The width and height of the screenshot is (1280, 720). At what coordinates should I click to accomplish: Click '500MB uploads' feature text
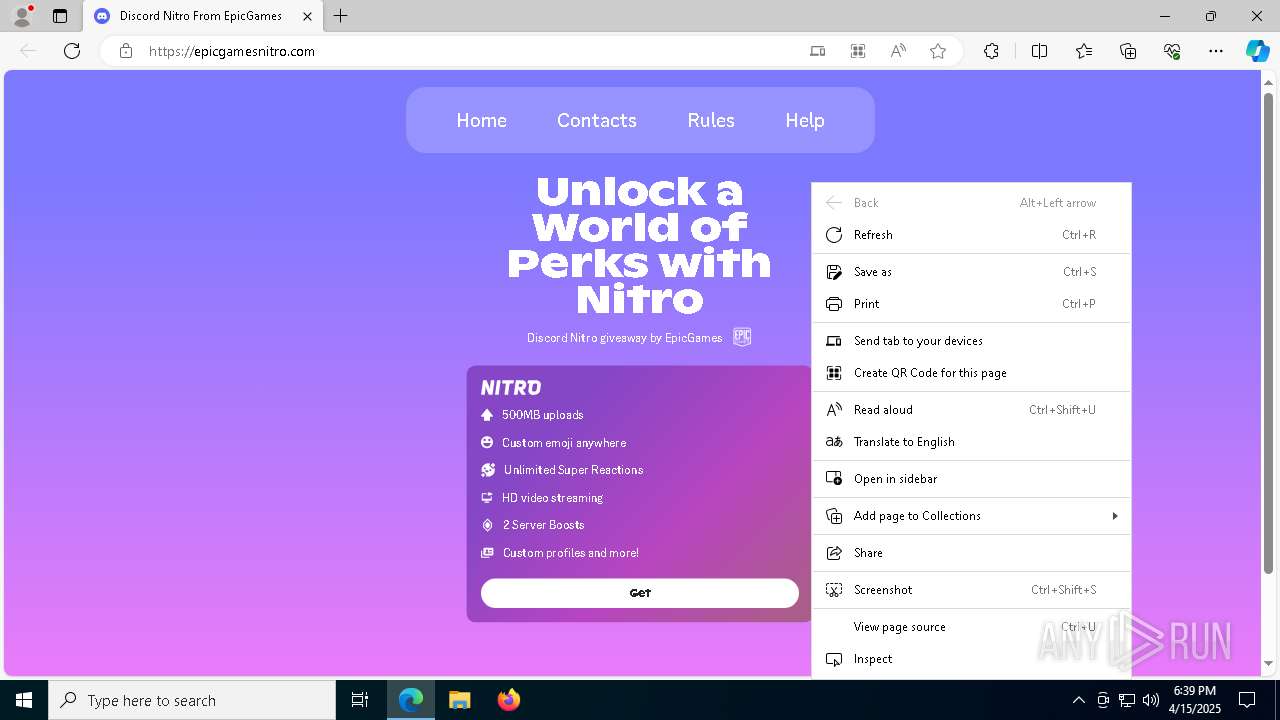point(542,415)
